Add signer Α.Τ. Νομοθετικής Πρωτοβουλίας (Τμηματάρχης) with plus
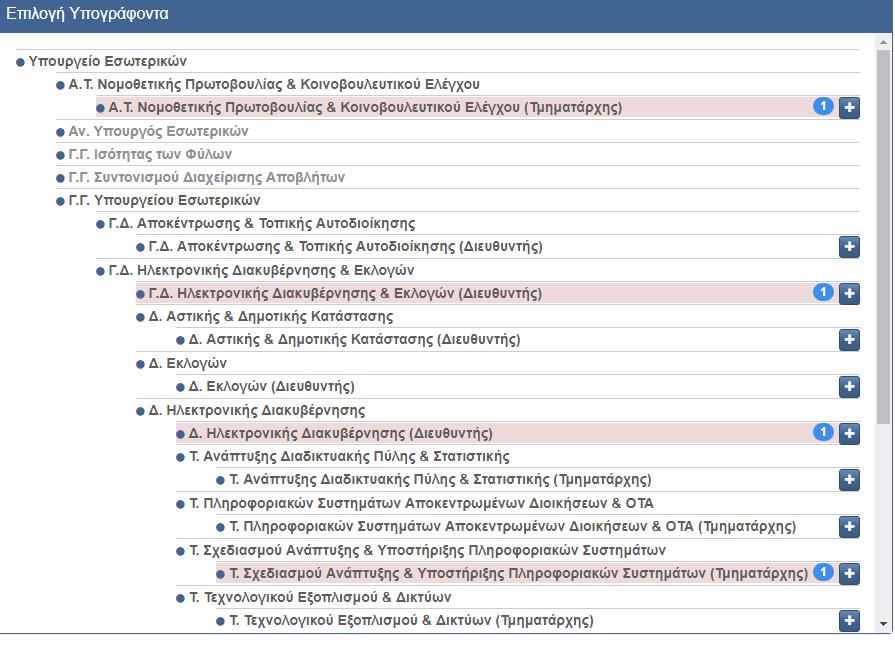This screenshot has height=670, width=895. tap(849, 107)
